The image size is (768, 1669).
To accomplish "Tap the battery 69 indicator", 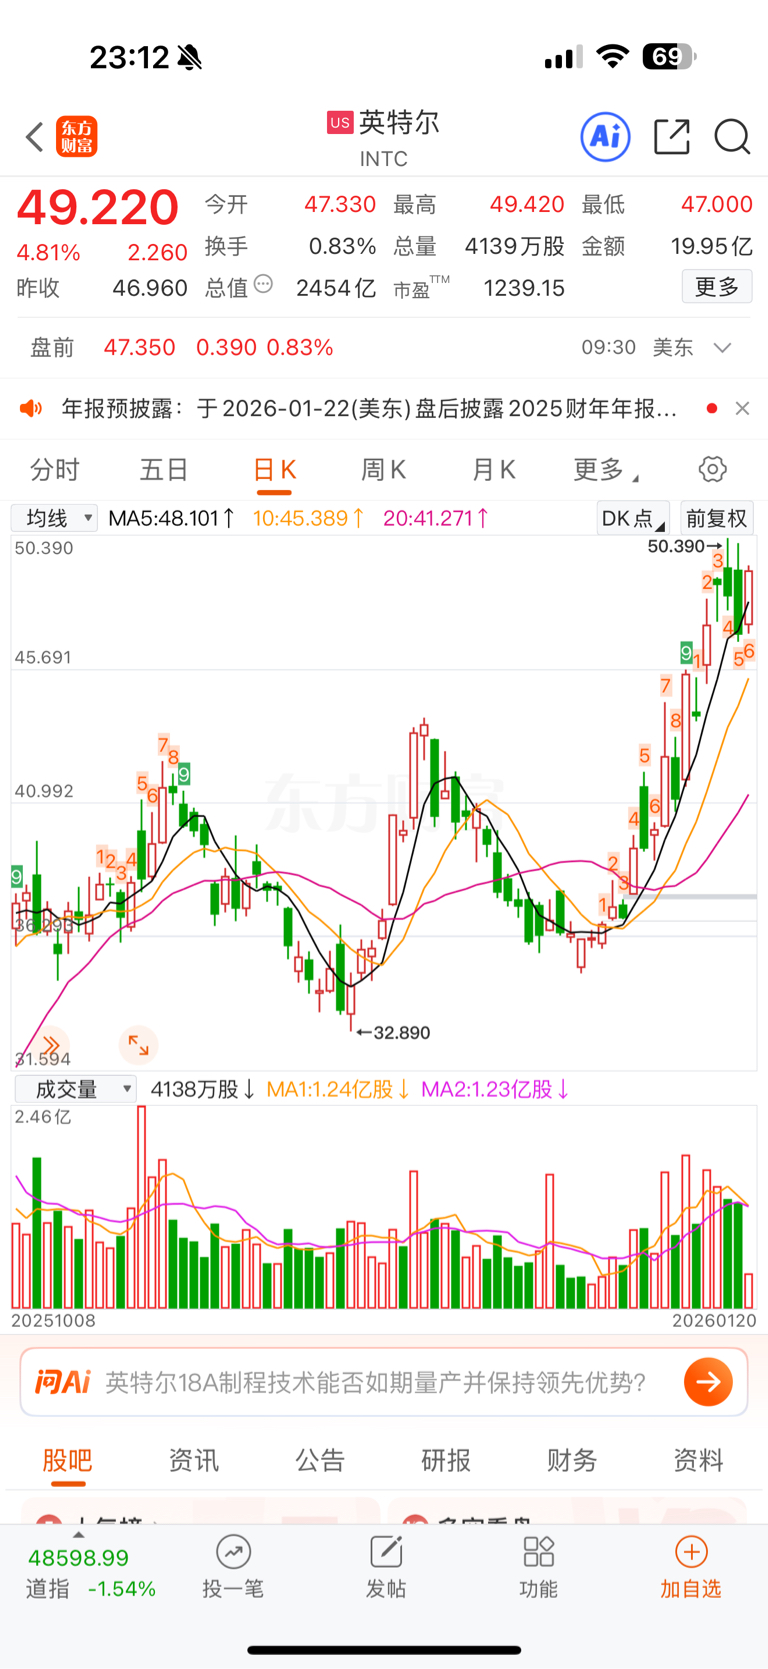I will pyautogui.click(x=668, y=56).
